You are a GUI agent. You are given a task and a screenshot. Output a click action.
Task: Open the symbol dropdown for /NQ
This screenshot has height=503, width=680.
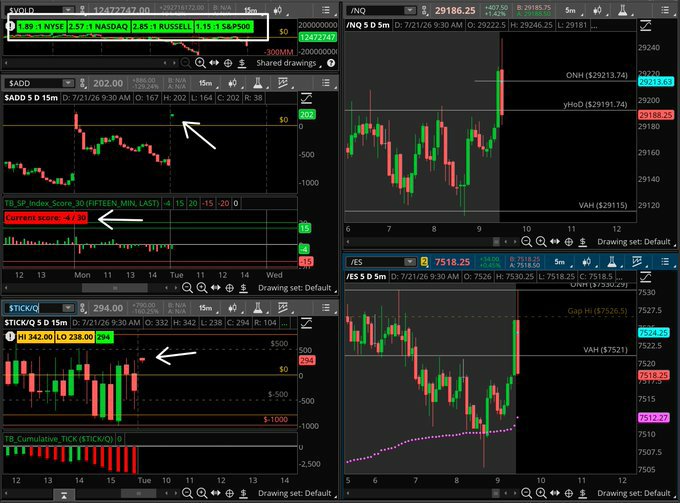point(410,10)
